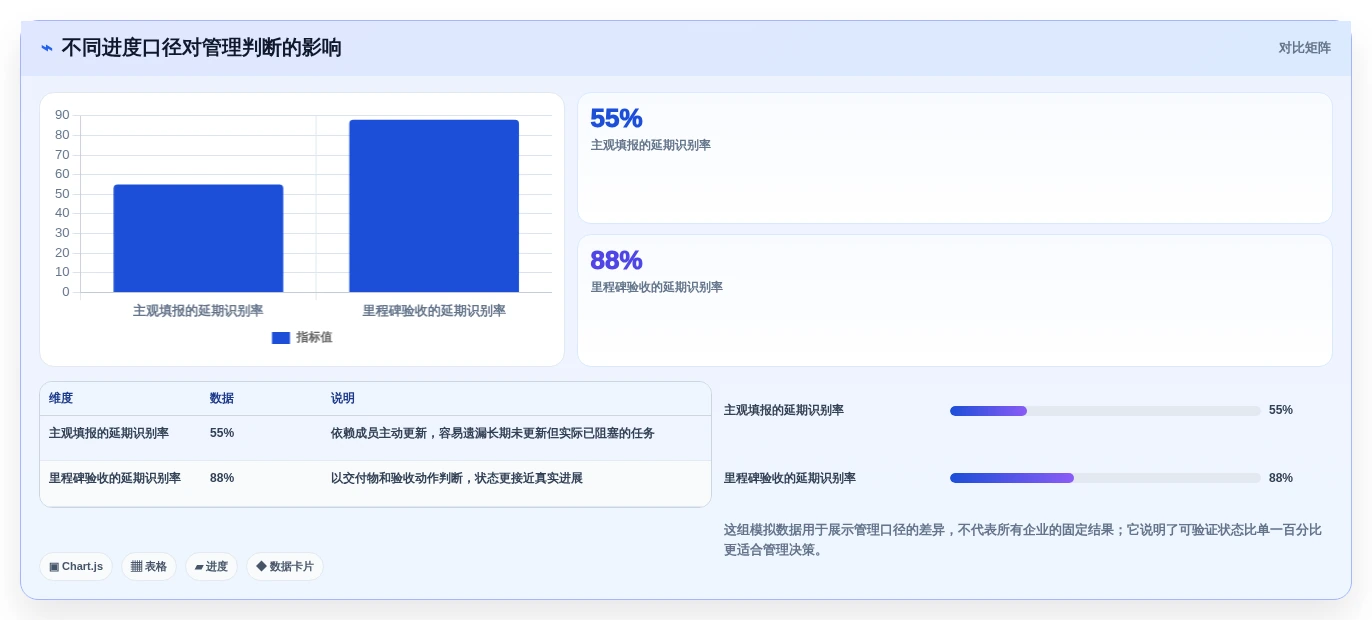This screenshot has height=620, width=1372.
Task: Click the 88% progress bar for 里程碑验收
Action: pos(1105,478)
